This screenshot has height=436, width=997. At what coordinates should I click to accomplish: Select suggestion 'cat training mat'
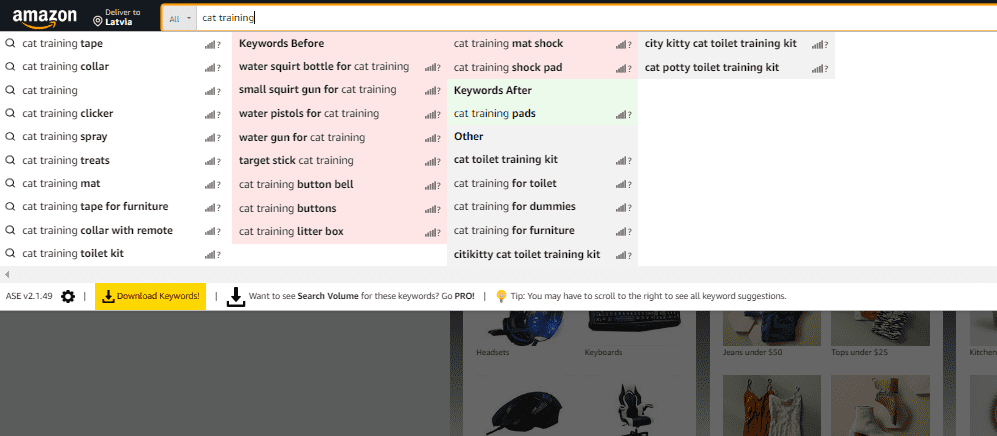[61, 183]
